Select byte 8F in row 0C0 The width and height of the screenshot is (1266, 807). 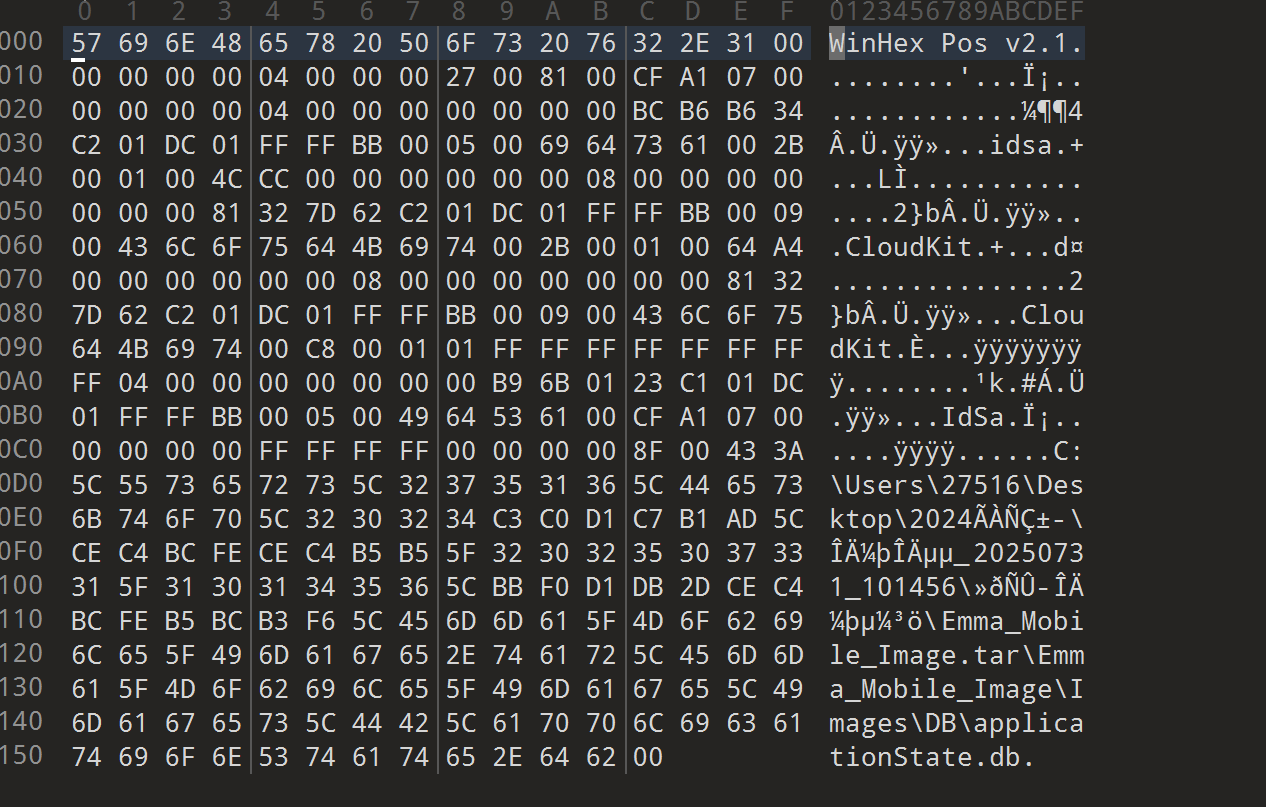647,451
